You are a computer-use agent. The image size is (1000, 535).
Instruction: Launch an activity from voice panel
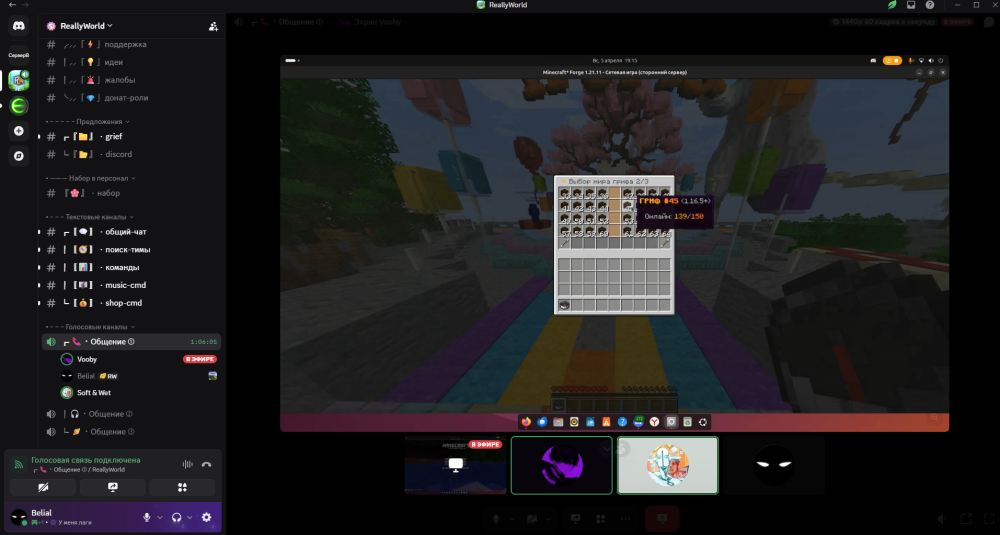coord(182,487)
